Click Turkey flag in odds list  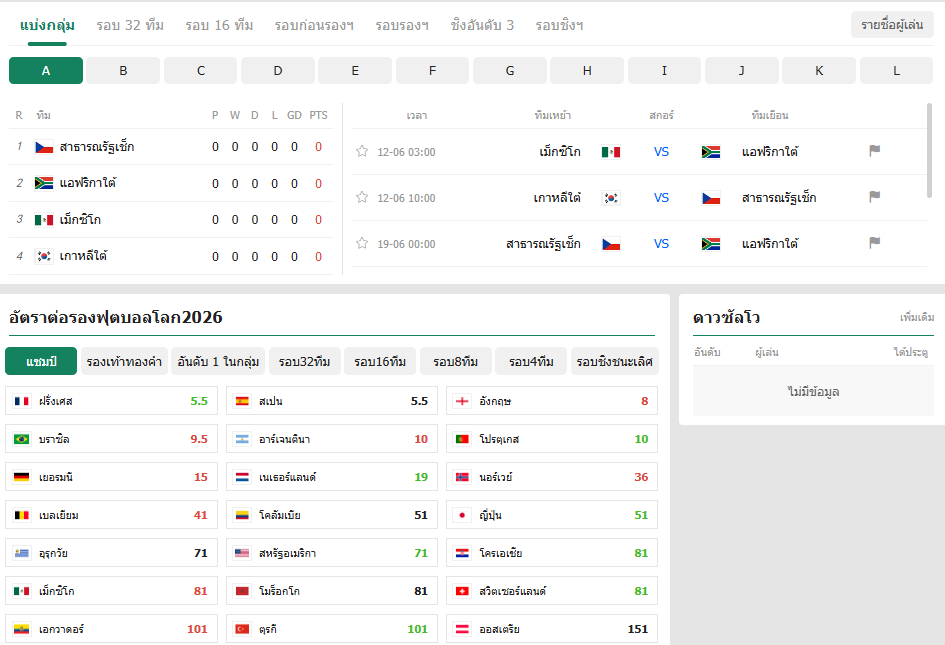coord(242,629)
